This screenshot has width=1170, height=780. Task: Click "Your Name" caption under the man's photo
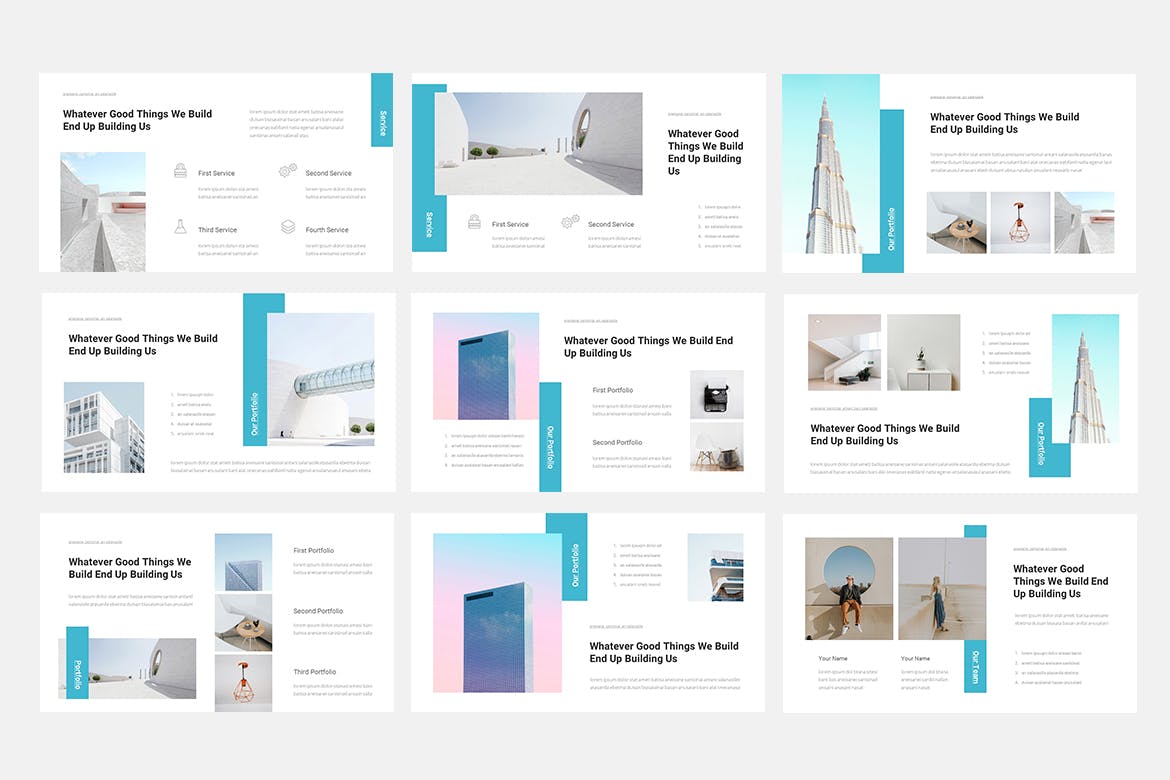pyautogui.click(x=832, y=658)
